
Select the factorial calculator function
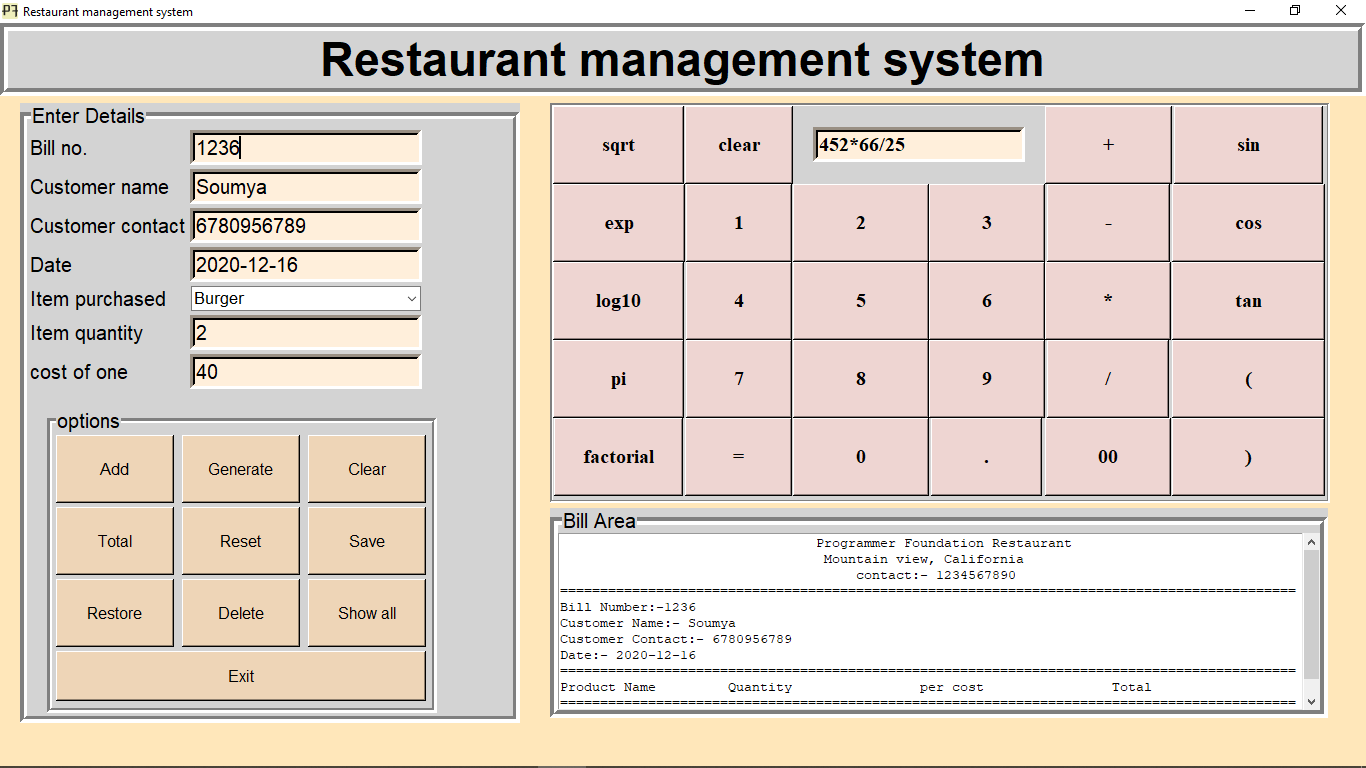tap(617, 456)
